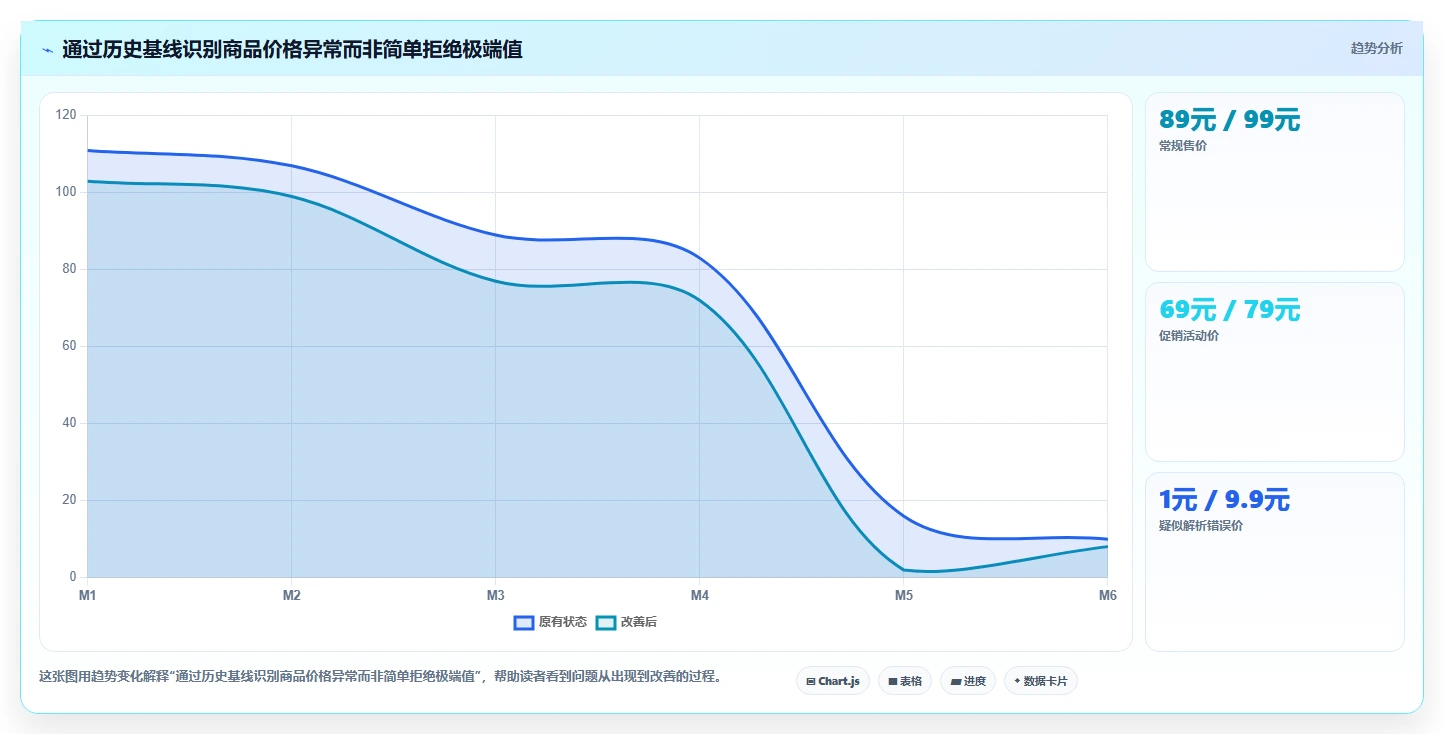Viewport: 1444px width, 734px height.
Task: Toggle the 改善后 legend series
Action: click(x=627, y=622)
